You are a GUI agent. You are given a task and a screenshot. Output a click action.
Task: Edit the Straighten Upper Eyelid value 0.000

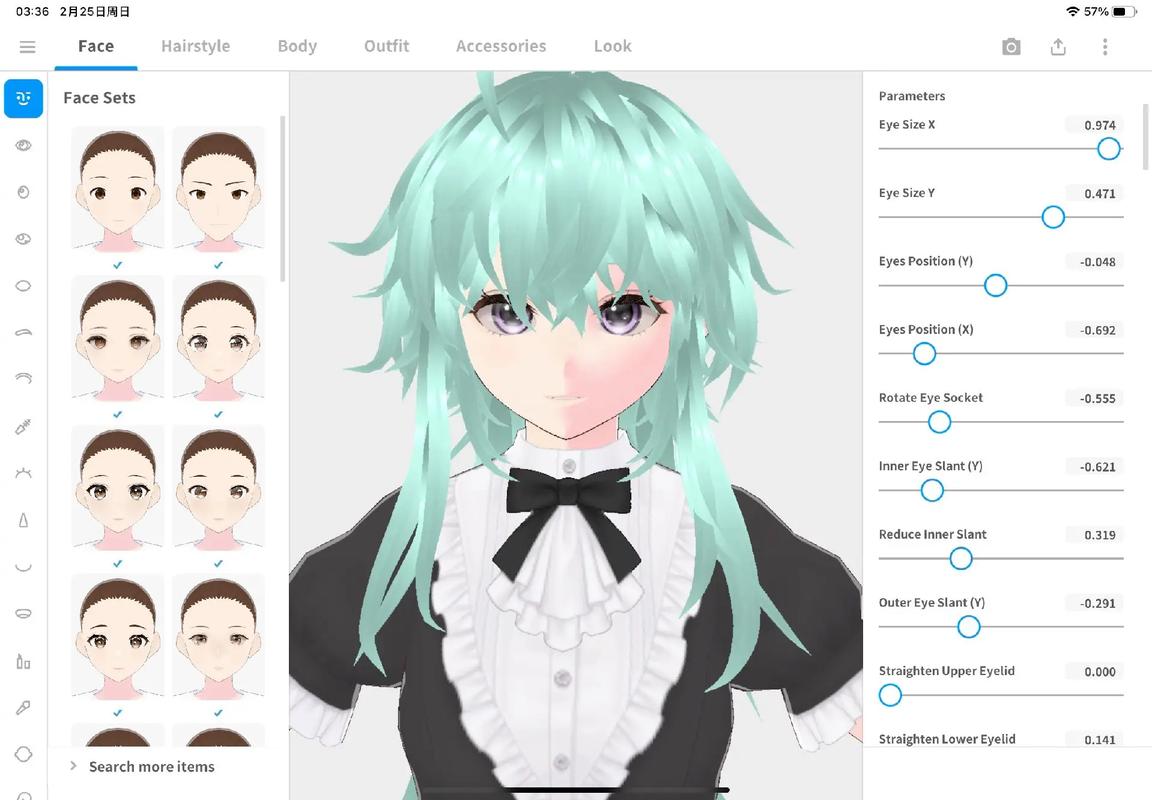point(1095,672)
